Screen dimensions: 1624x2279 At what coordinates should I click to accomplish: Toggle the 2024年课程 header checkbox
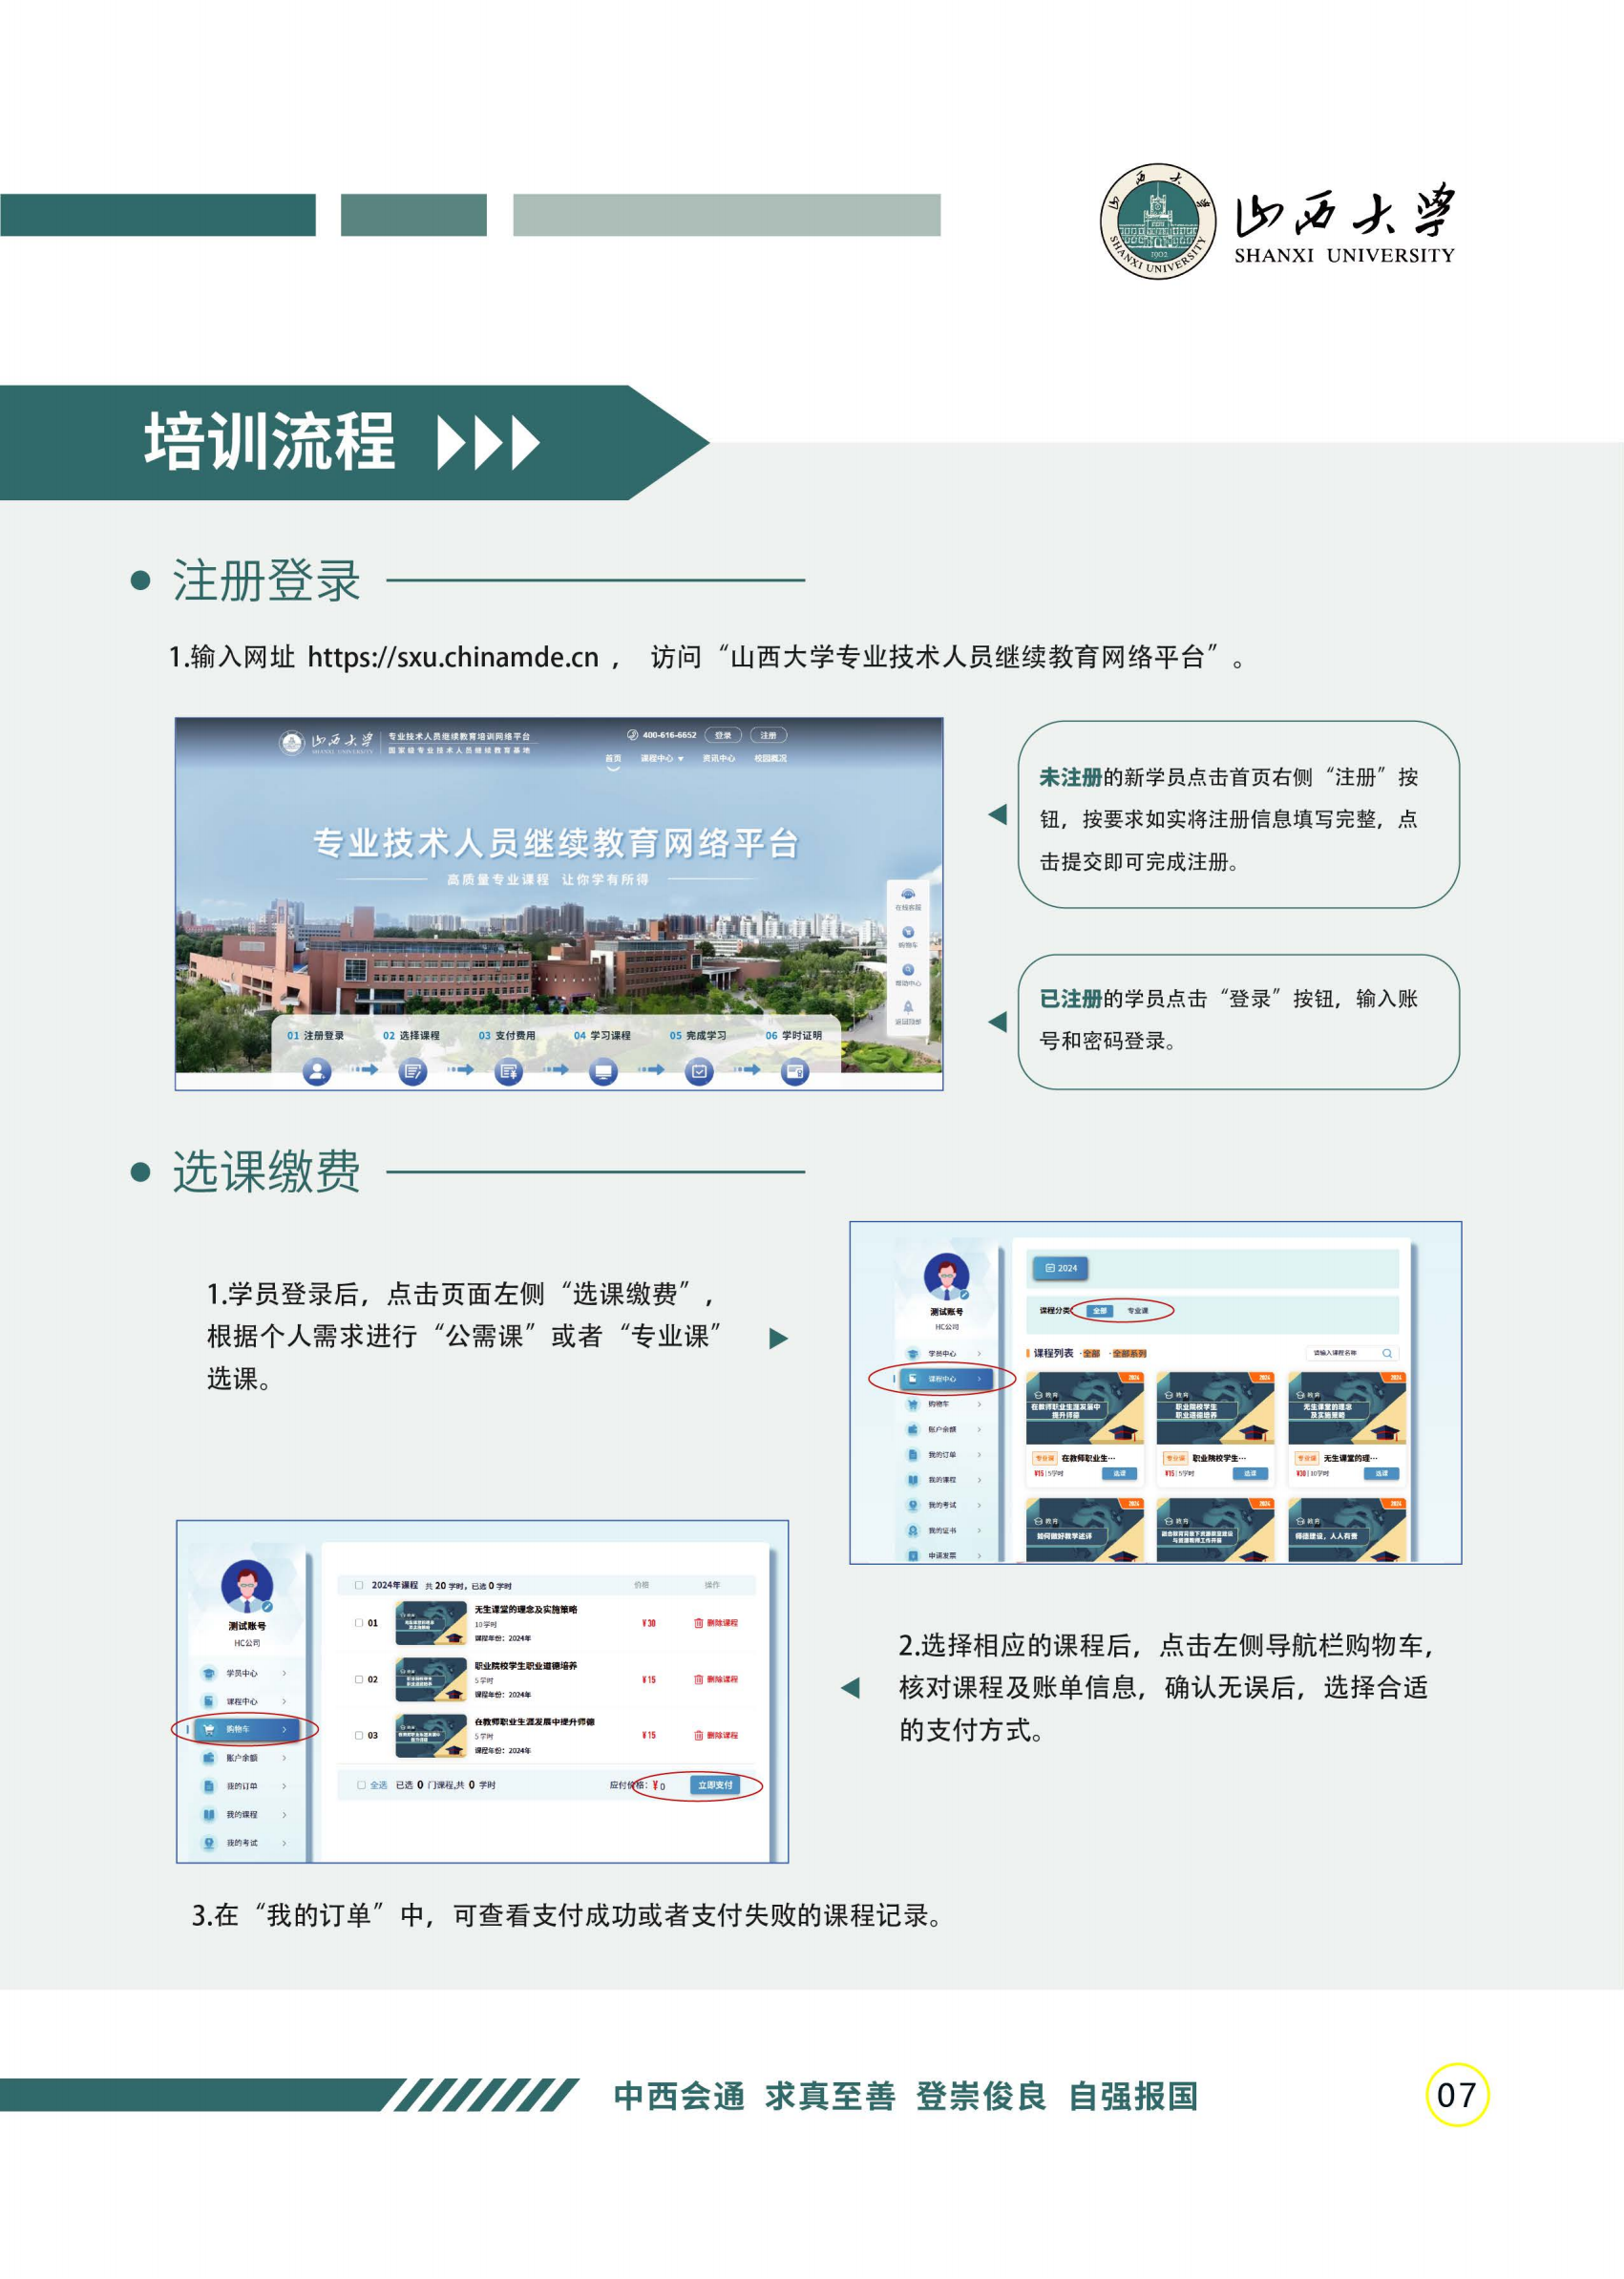(359, 1585)
